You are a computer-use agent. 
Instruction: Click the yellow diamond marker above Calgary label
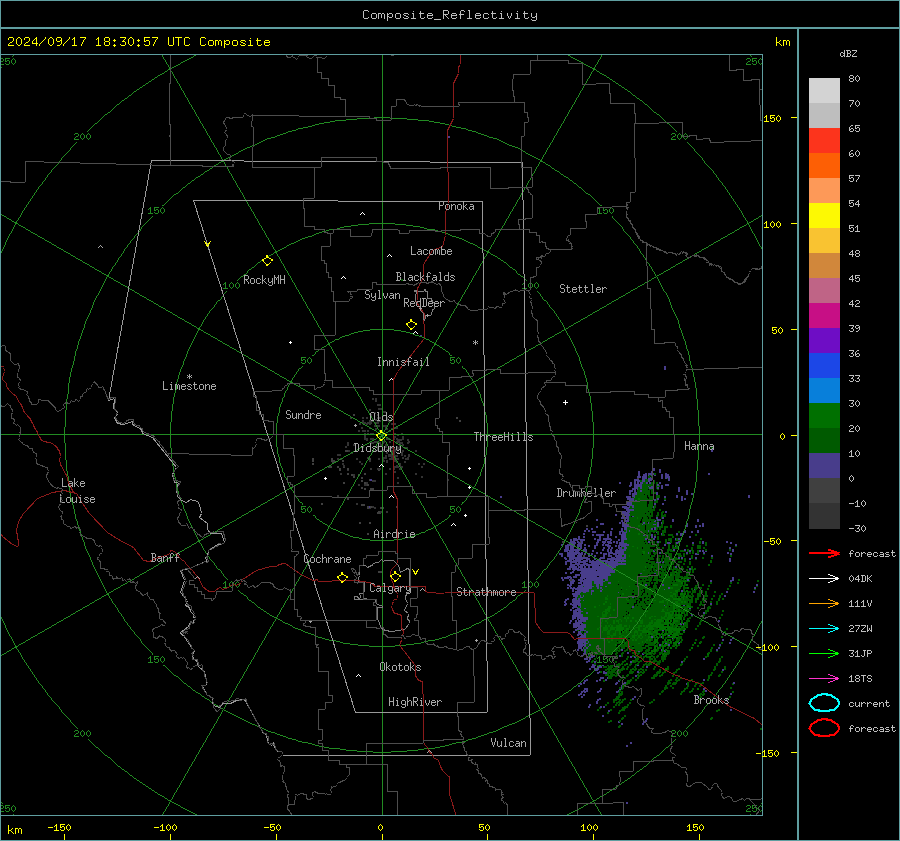(x=395, y=576)
